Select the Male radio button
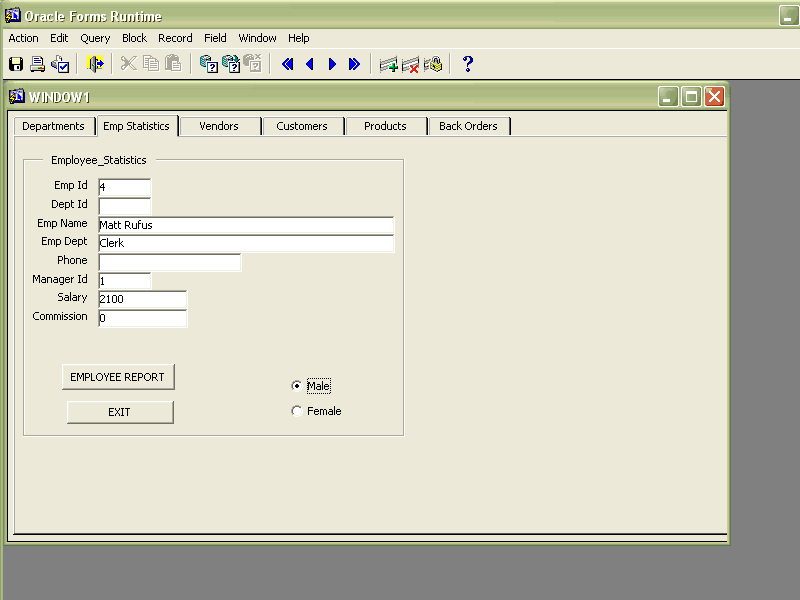 [296, 386]
